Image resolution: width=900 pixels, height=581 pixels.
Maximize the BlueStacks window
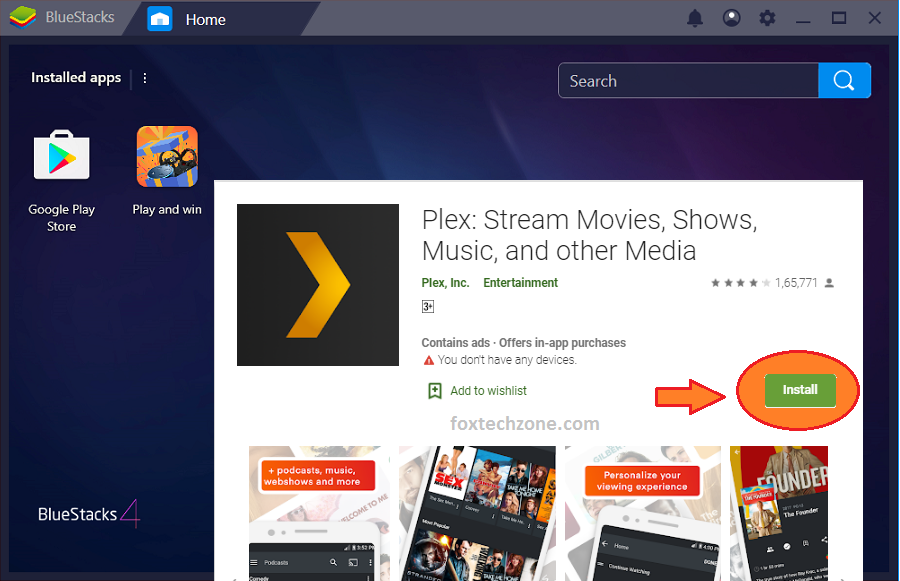pyautogui.click(x=839, y=18)
